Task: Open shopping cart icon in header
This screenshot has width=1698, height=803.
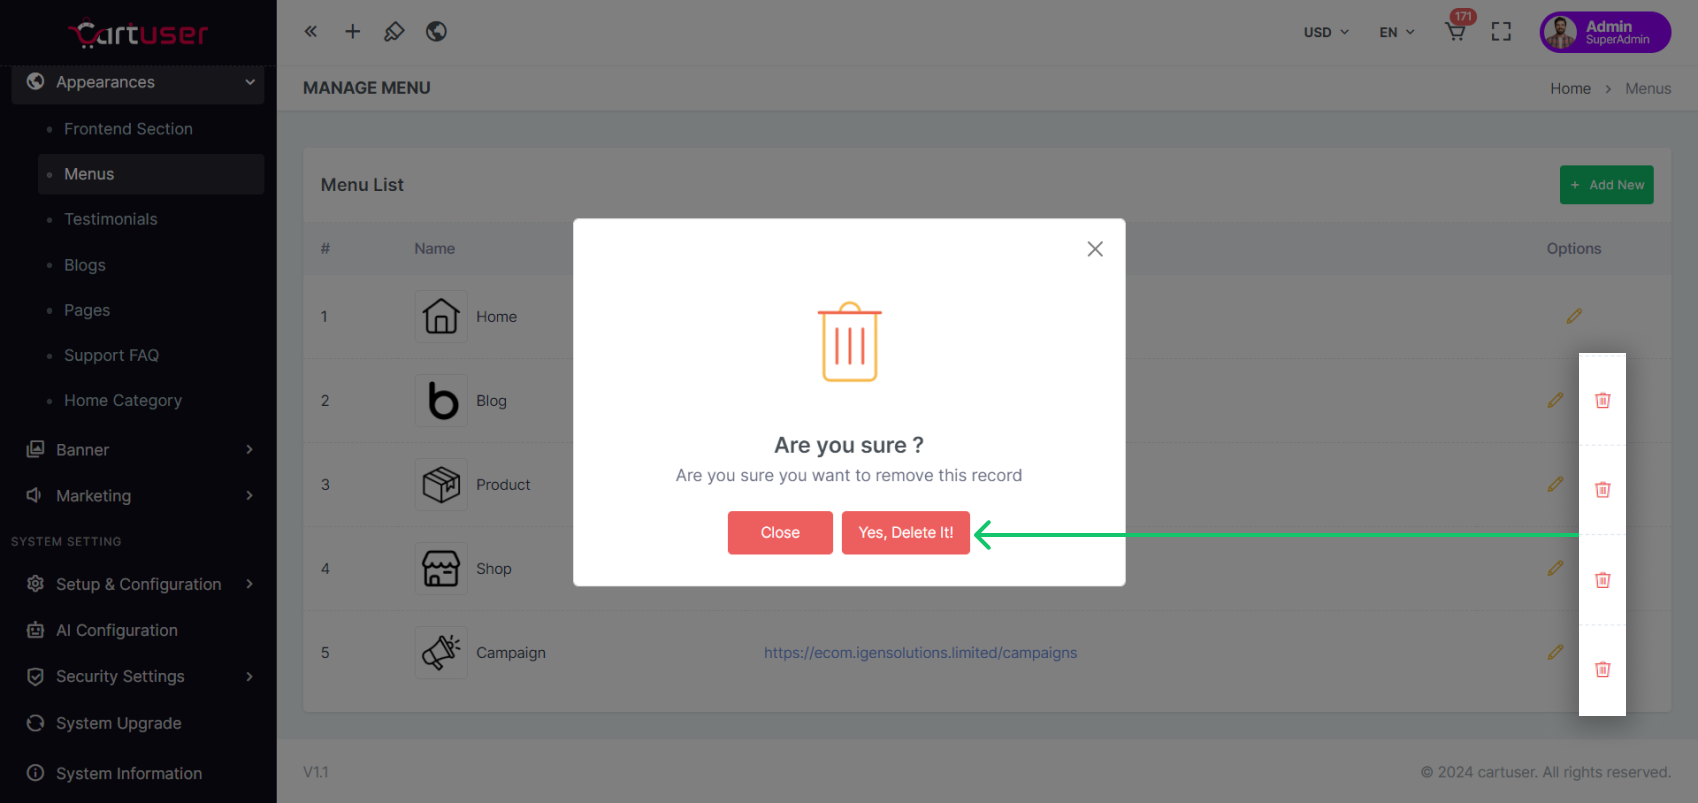Action: tap(1456, 32)
